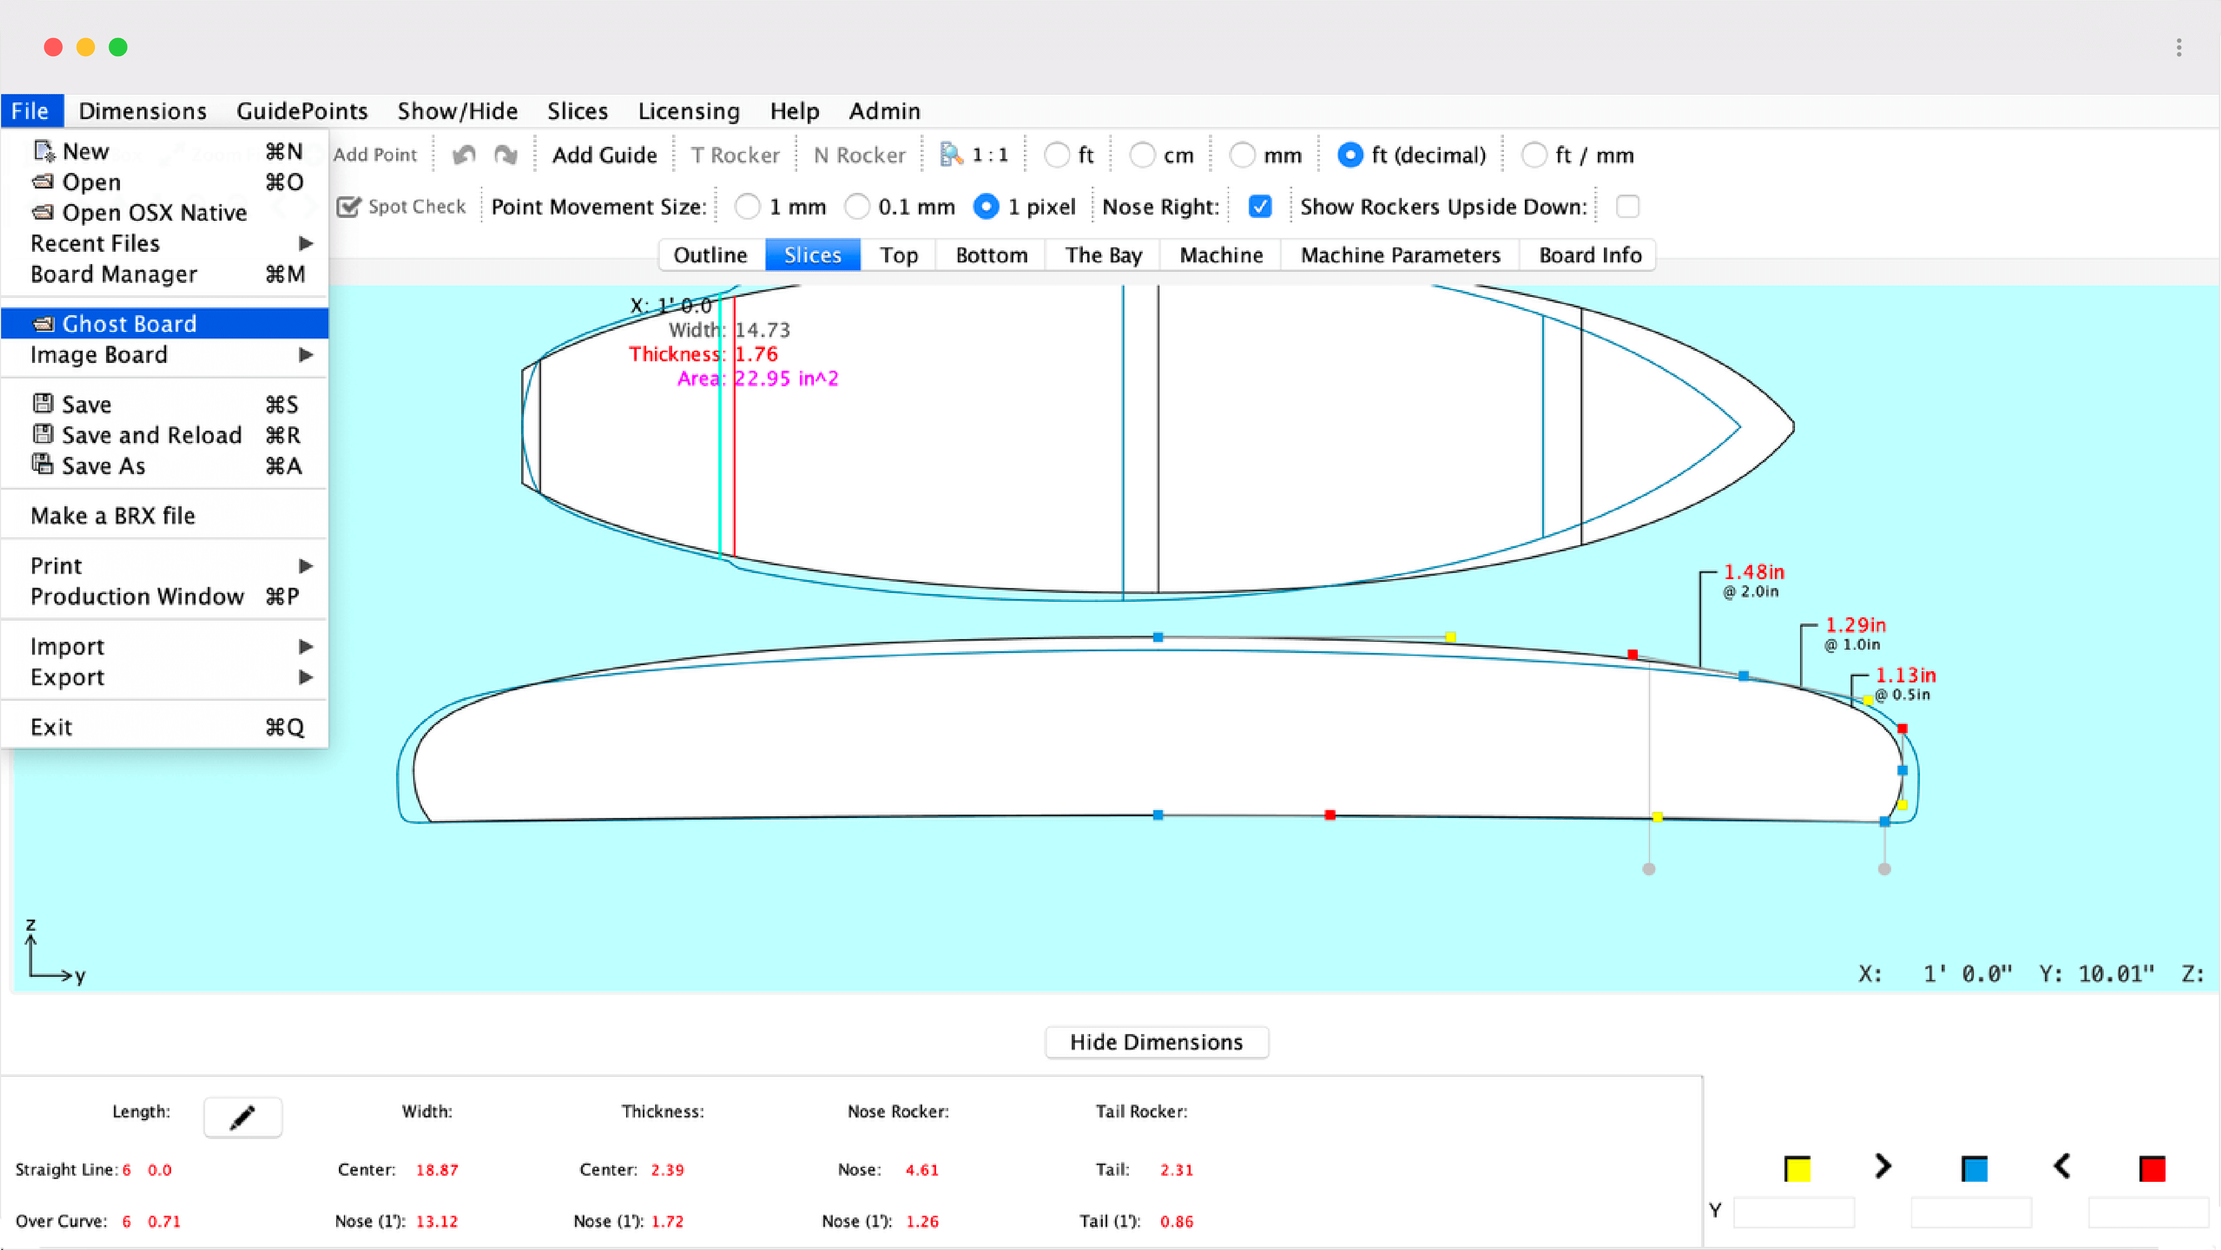Select the 0.1 mm movement size radio
This screenshot has height=1250, width=2221.
[x=857, y=207]
